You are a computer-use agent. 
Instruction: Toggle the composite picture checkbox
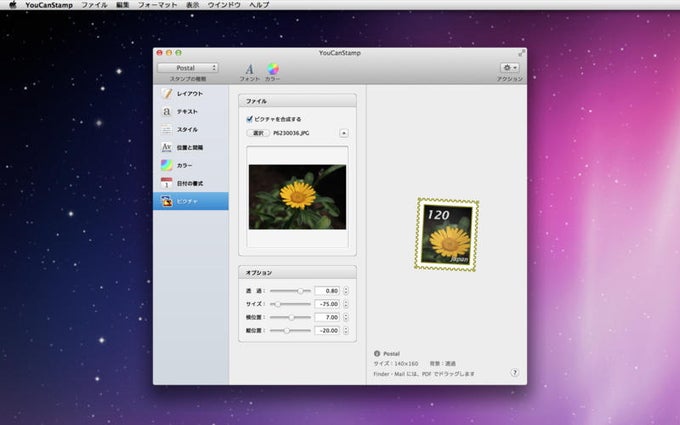(x=249, y=119)
